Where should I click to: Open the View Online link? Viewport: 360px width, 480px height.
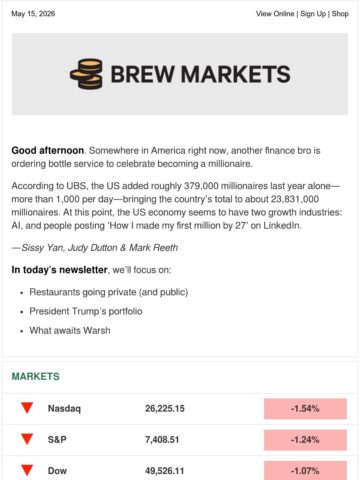275,14
